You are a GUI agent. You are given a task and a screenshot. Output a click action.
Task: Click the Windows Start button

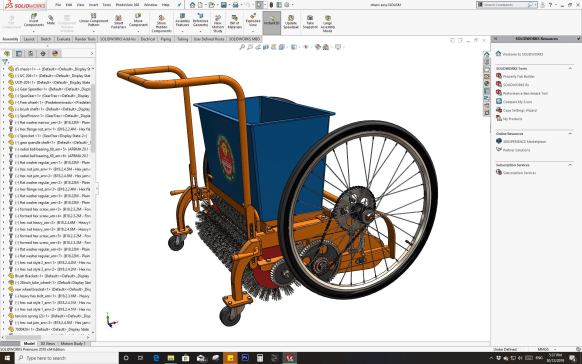[7, 358]
